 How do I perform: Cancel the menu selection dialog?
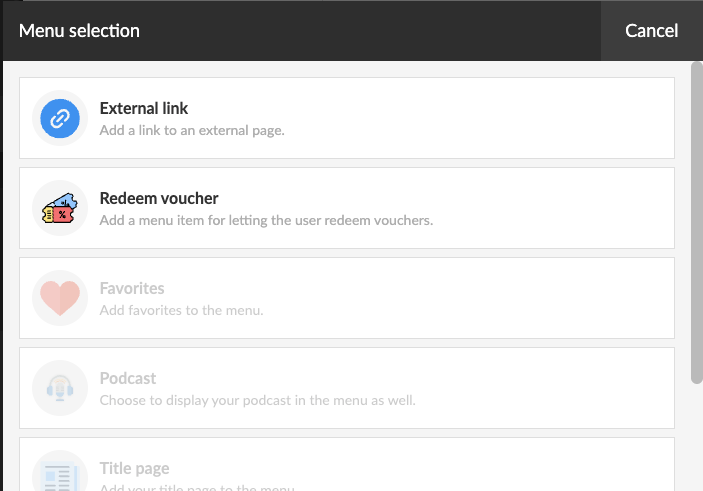[x=651, y=30]
